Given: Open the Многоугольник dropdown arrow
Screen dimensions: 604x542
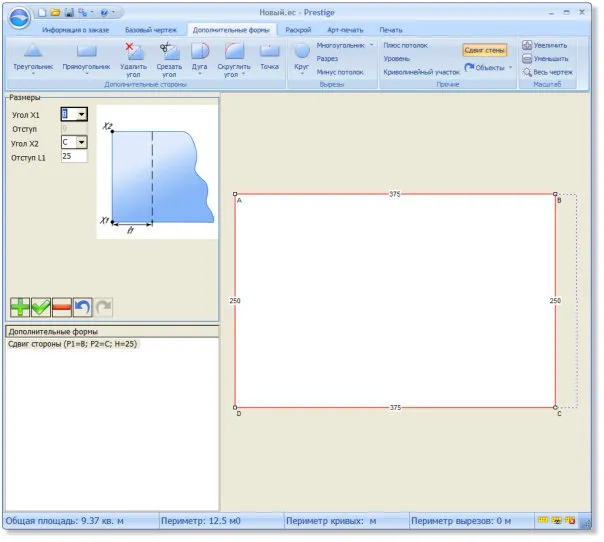Looking at the screenshot, I should (x=371, y=45).
